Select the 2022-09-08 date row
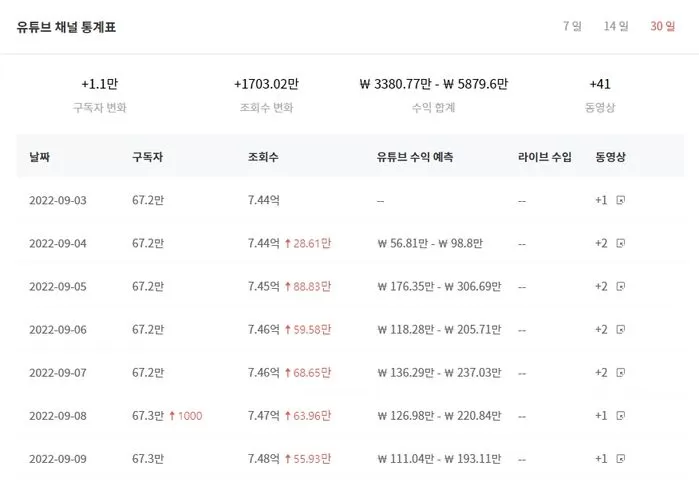This screenshot has height=490, width=699. click(x=58, y=415)
